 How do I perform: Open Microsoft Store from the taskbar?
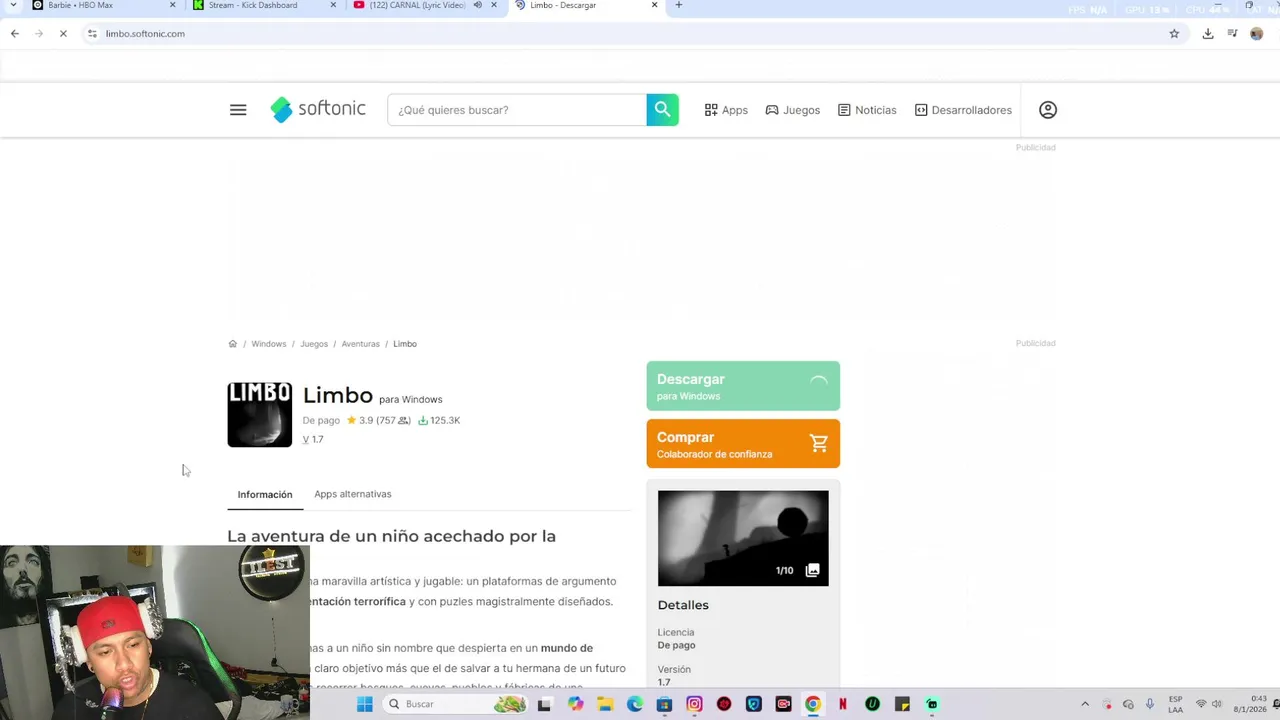pos(664,704)
